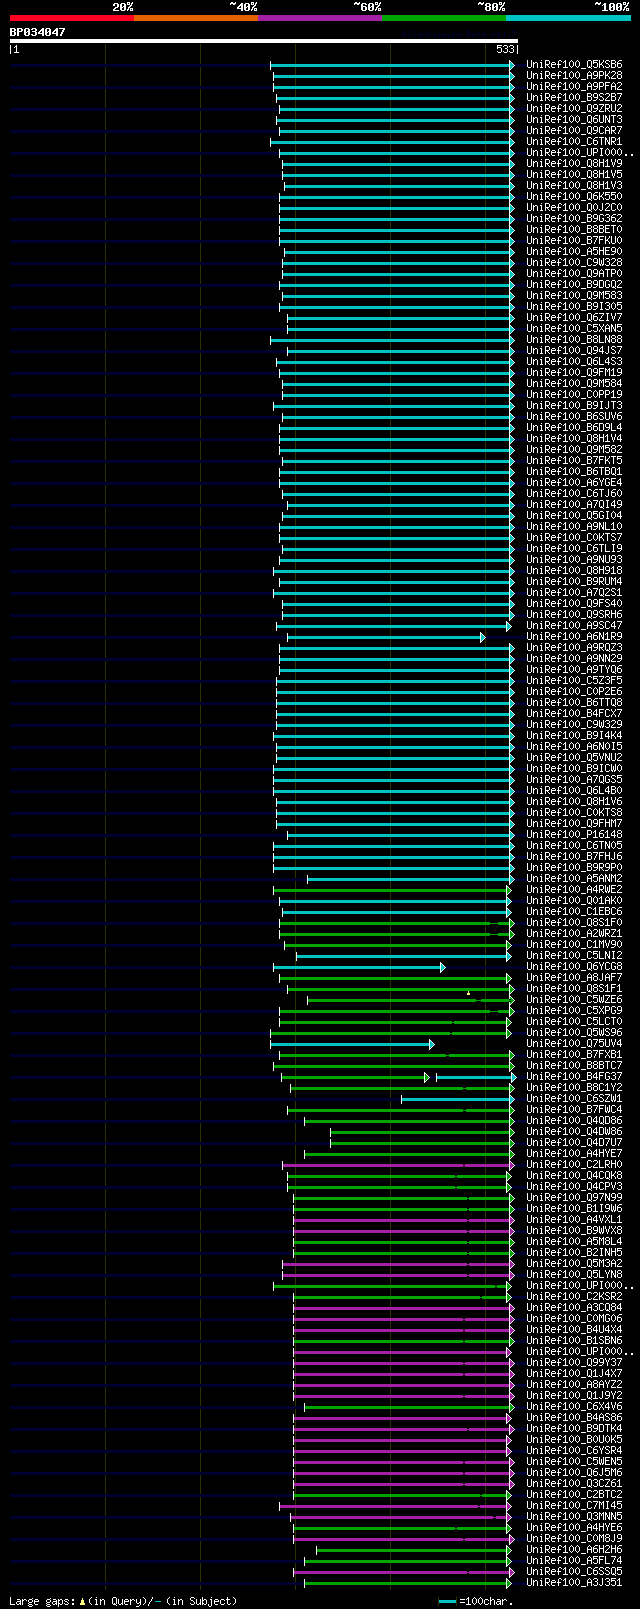
Task: Click the short cyan bar for UniRef100_Q75UV4
Action: click(352, 1044)
